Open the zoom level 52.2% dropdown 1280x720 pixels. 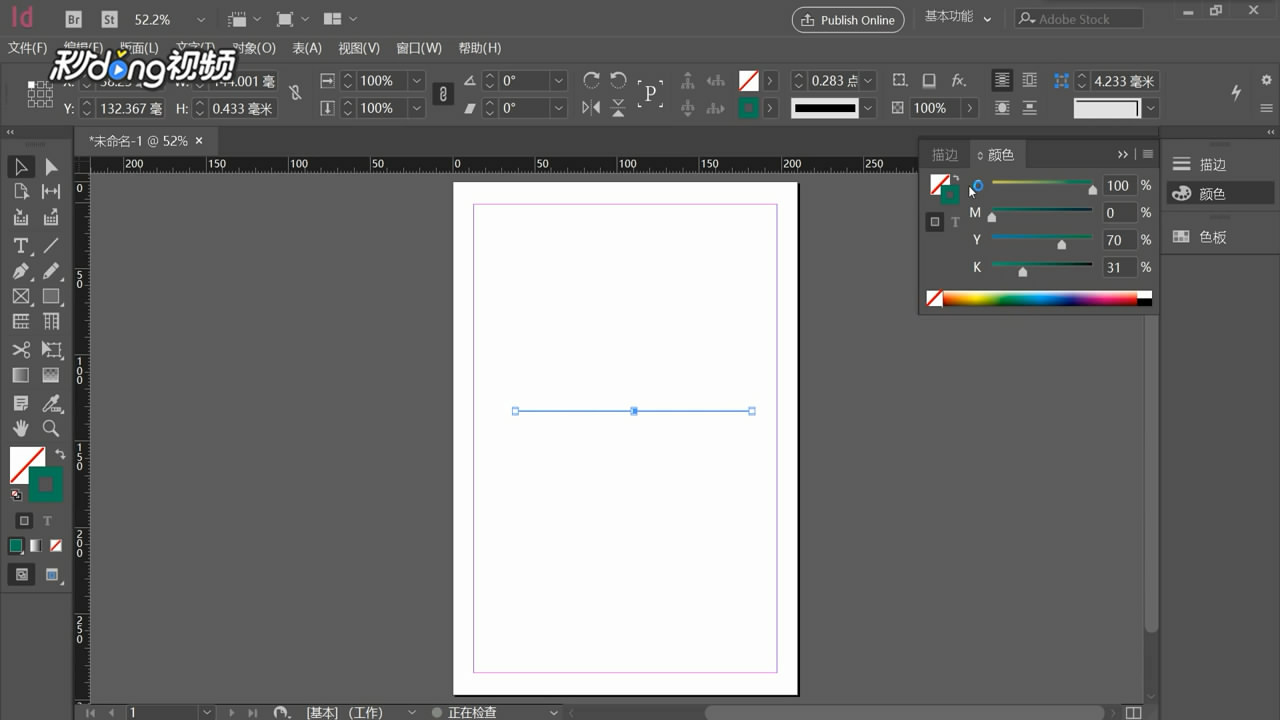[201, 20]
